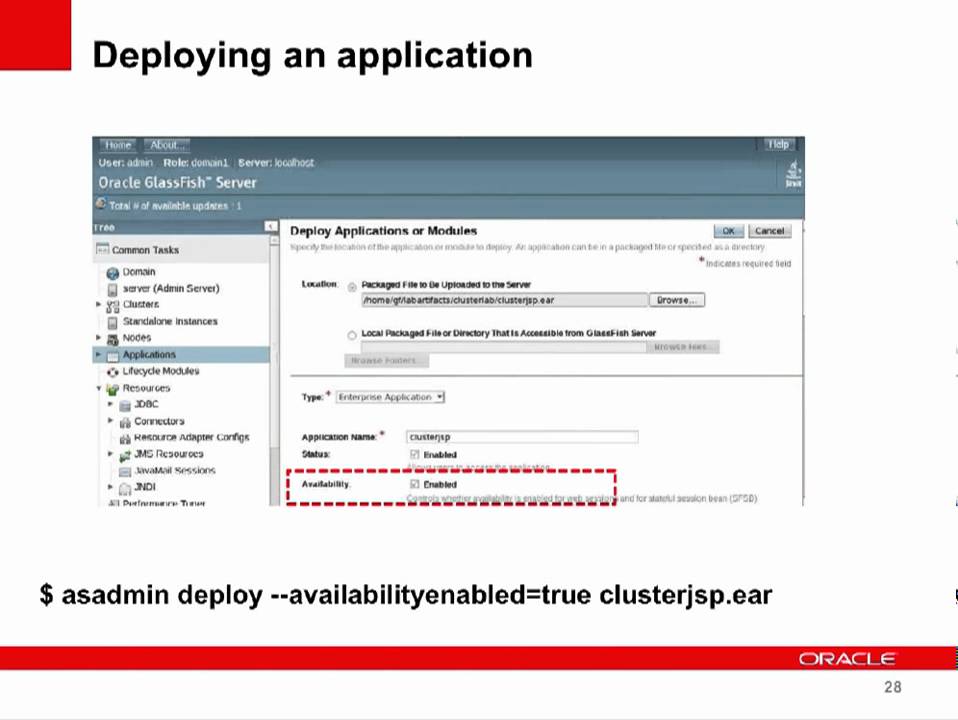The width and height of the screenshot is (958, 720).
Task: Open the Home tab
Action: pos(118,145)
